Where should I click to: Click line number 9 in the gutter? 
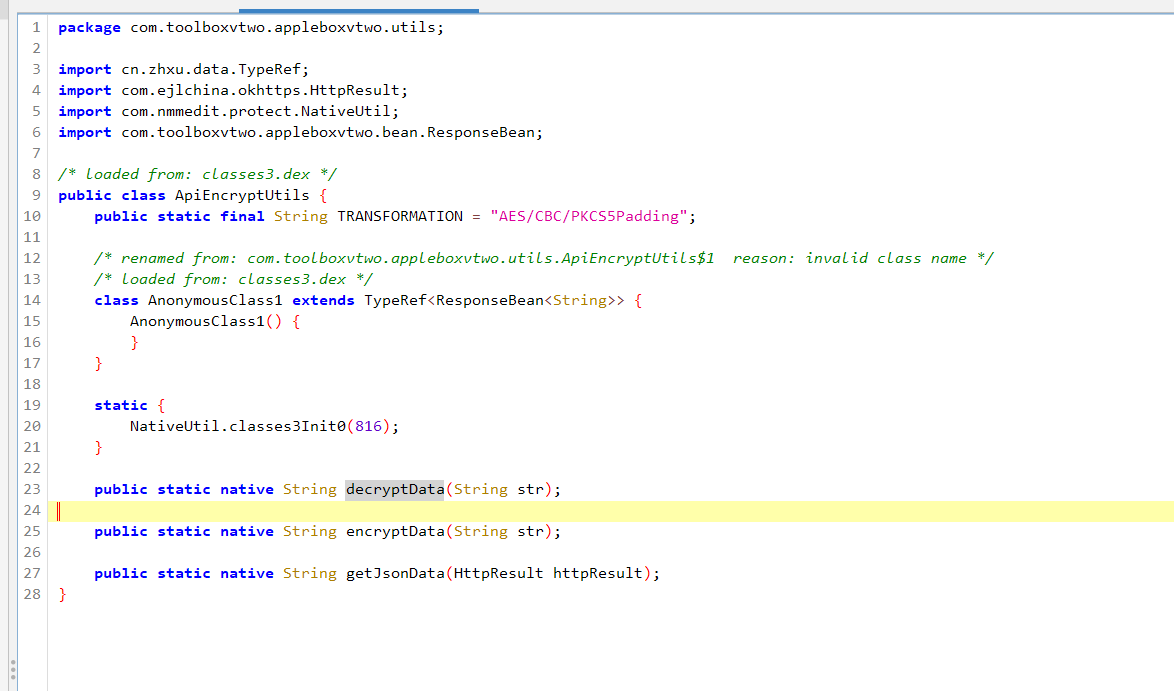point(35,195)
